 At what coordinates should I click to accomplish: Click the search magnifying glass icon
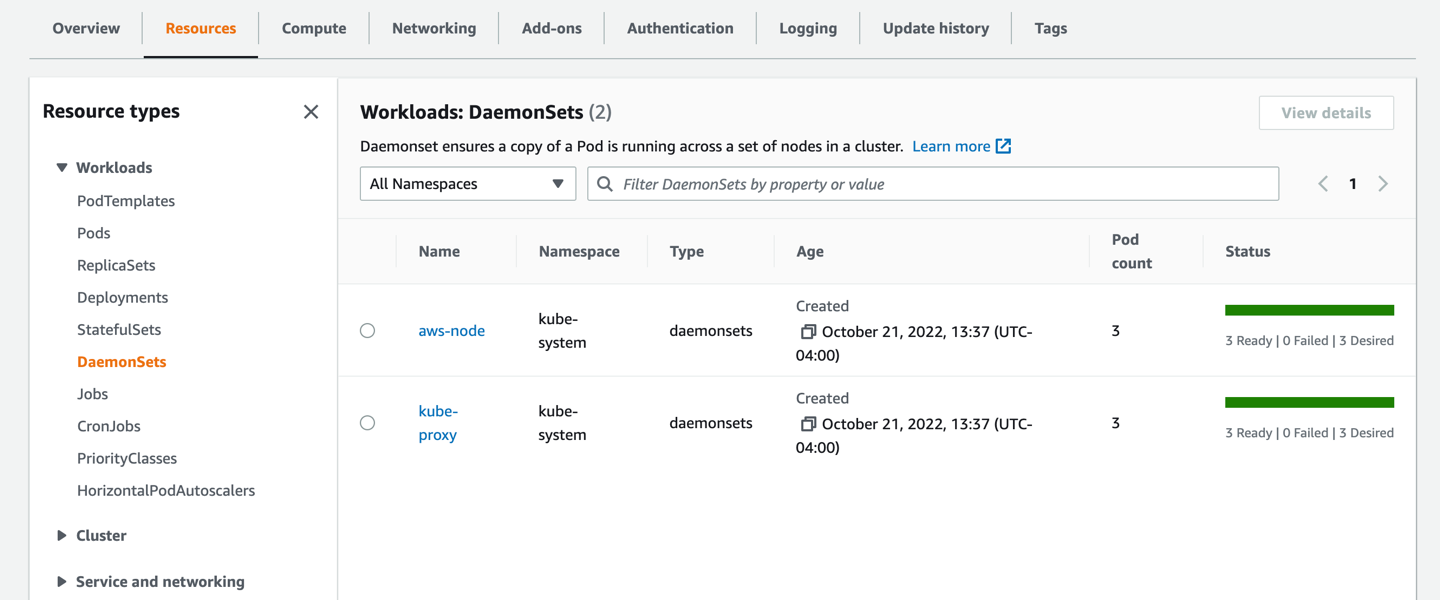[x=605, y=183]
